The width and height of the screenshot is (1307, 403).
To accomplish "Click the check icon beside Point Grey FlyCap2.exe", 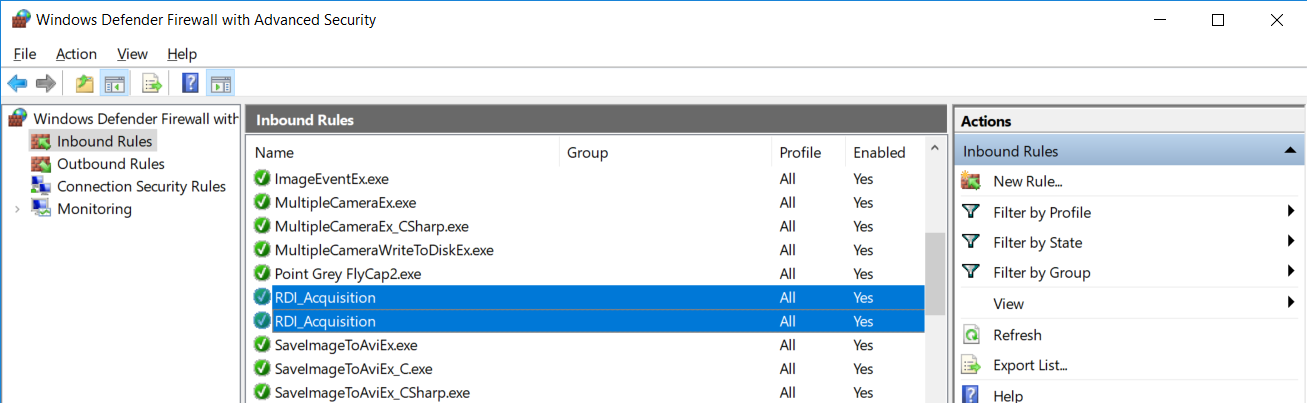I will pyautogui.click(x=262, y=273).
